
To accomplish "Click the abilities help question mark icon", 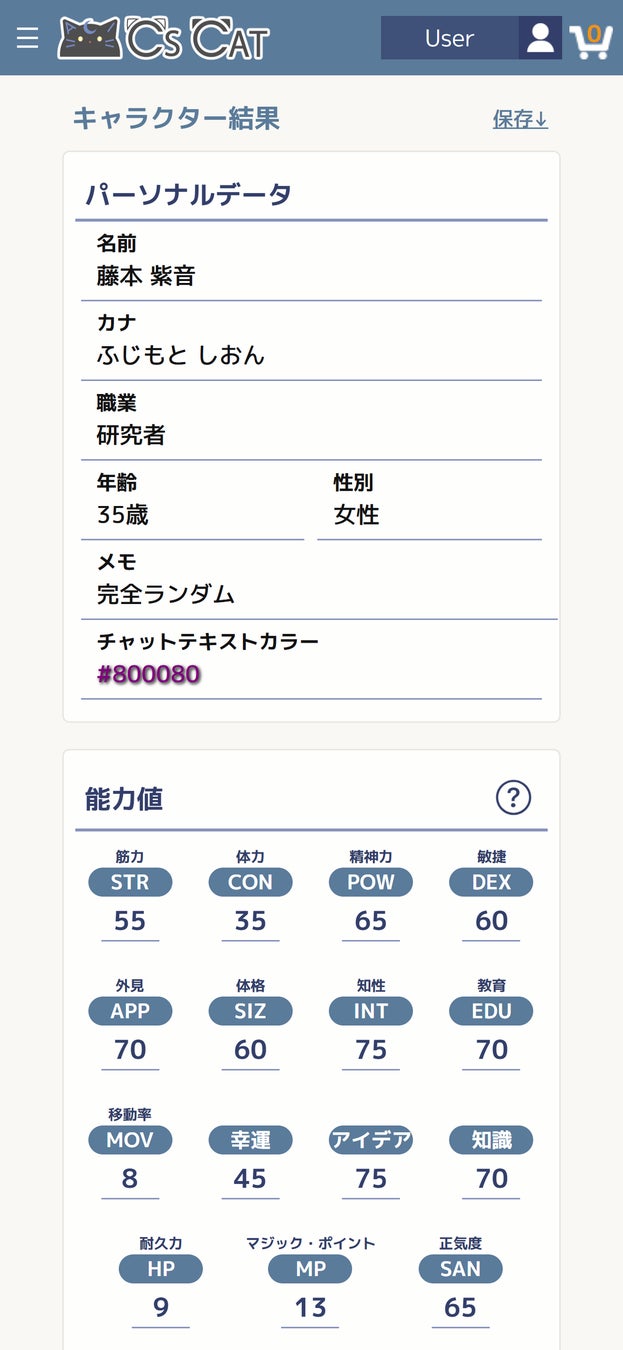I will coord(513,797).
